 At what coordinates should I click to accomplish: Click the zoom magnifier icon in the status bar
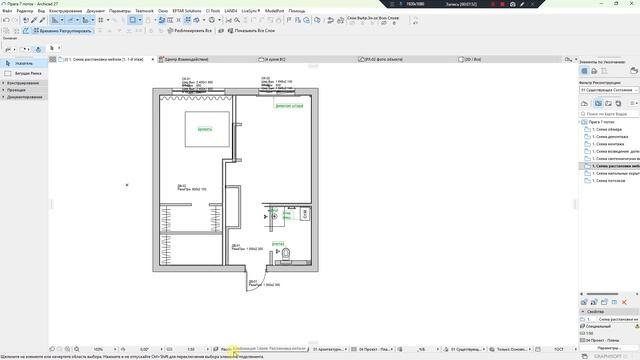76,349
